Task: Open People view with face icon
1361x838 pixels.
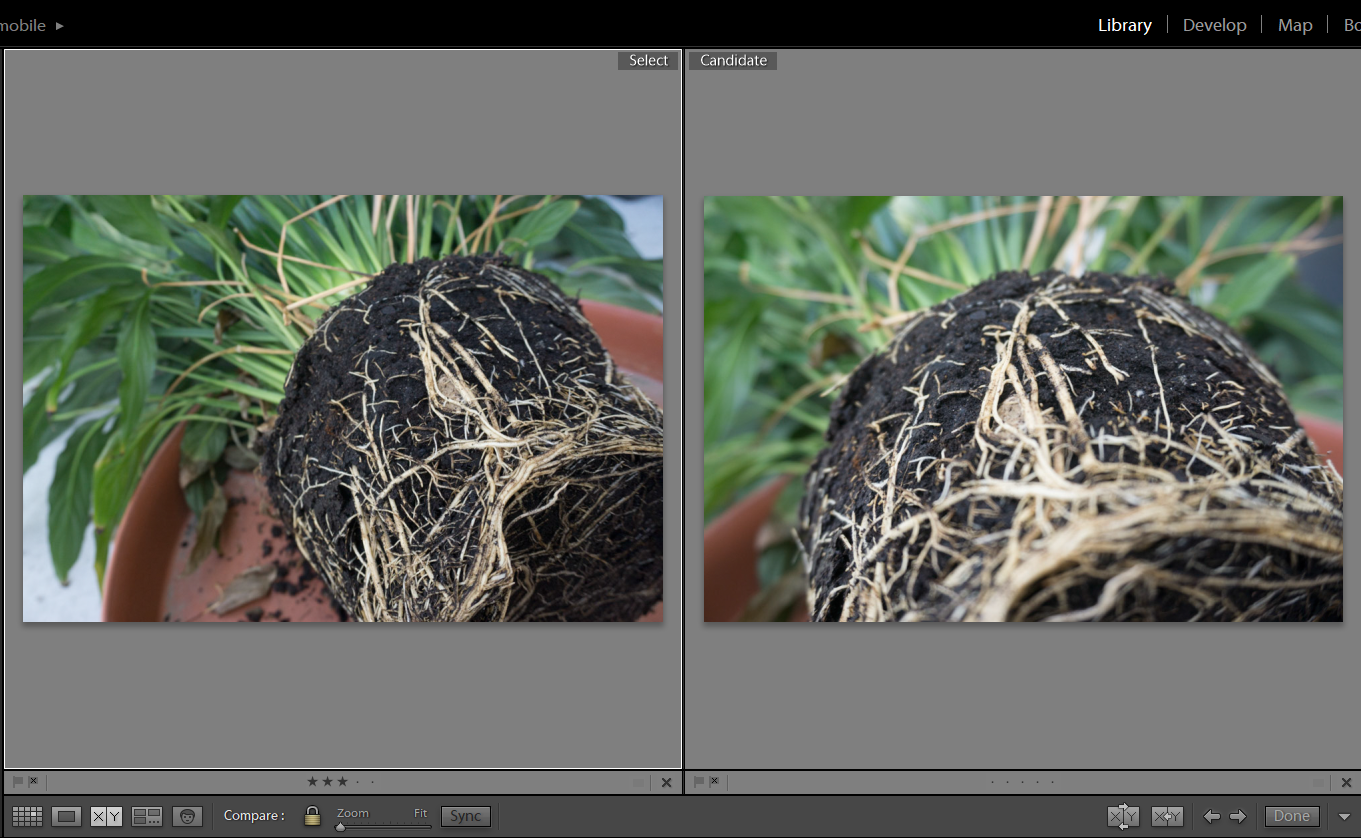Action: coord(187,816)
